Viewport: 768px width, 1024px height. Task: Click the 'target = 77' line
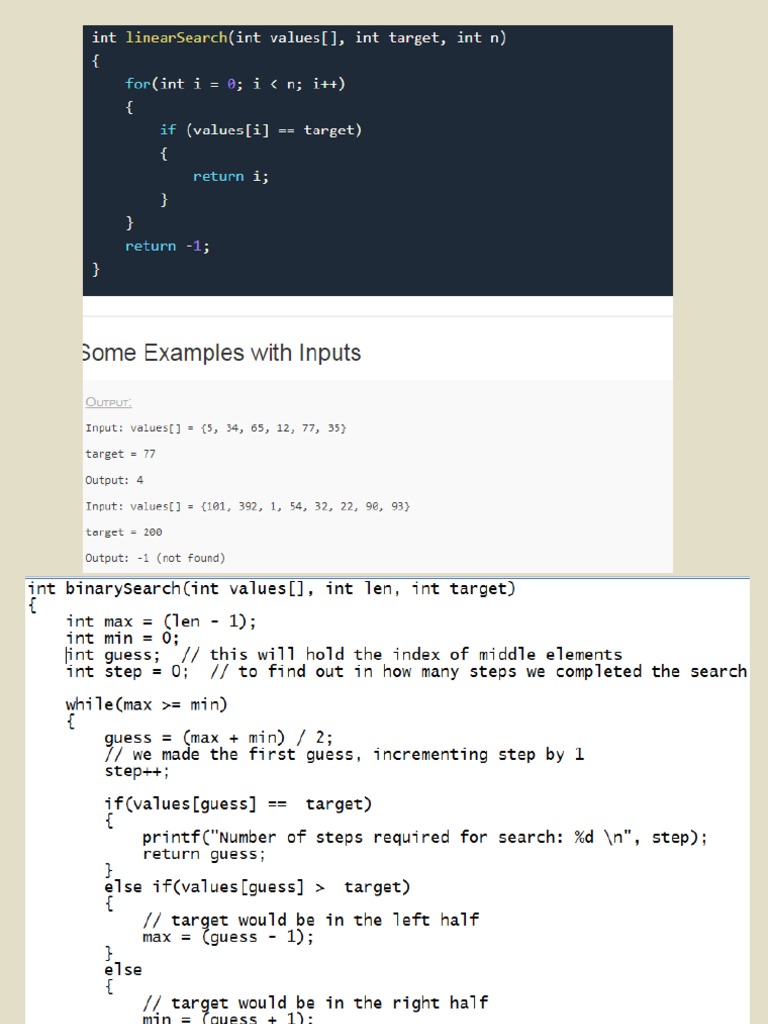coord(120,454)
